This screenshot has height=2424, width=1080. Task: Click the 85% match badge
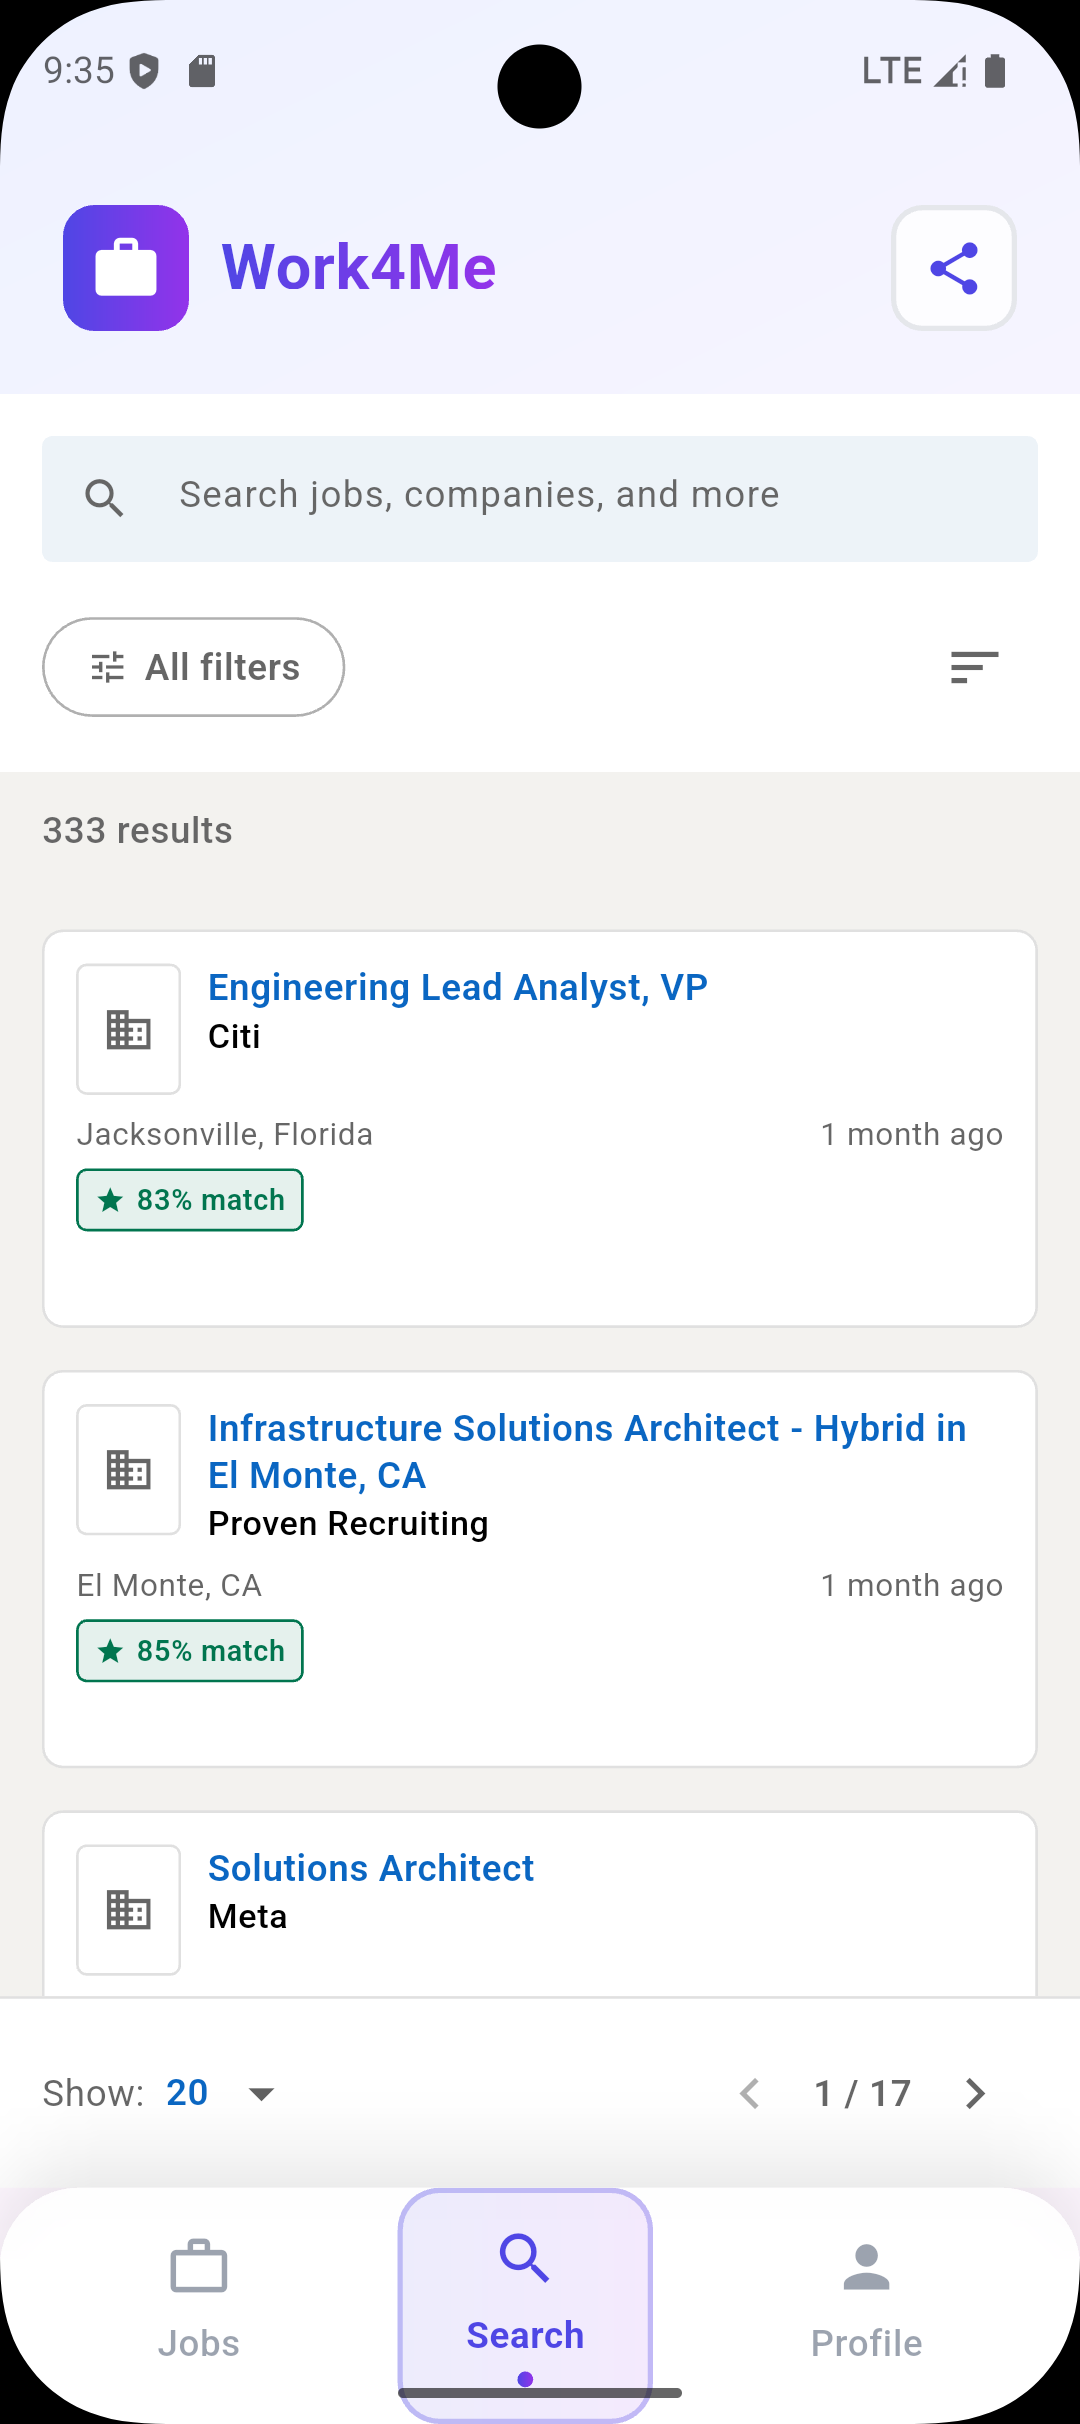[x=189, y=1650]
